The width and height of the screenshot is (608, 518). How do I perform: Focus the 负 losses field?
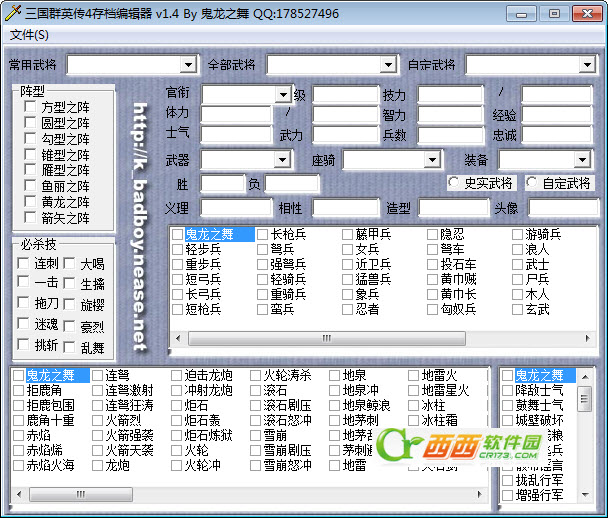[x=292, y=183]
